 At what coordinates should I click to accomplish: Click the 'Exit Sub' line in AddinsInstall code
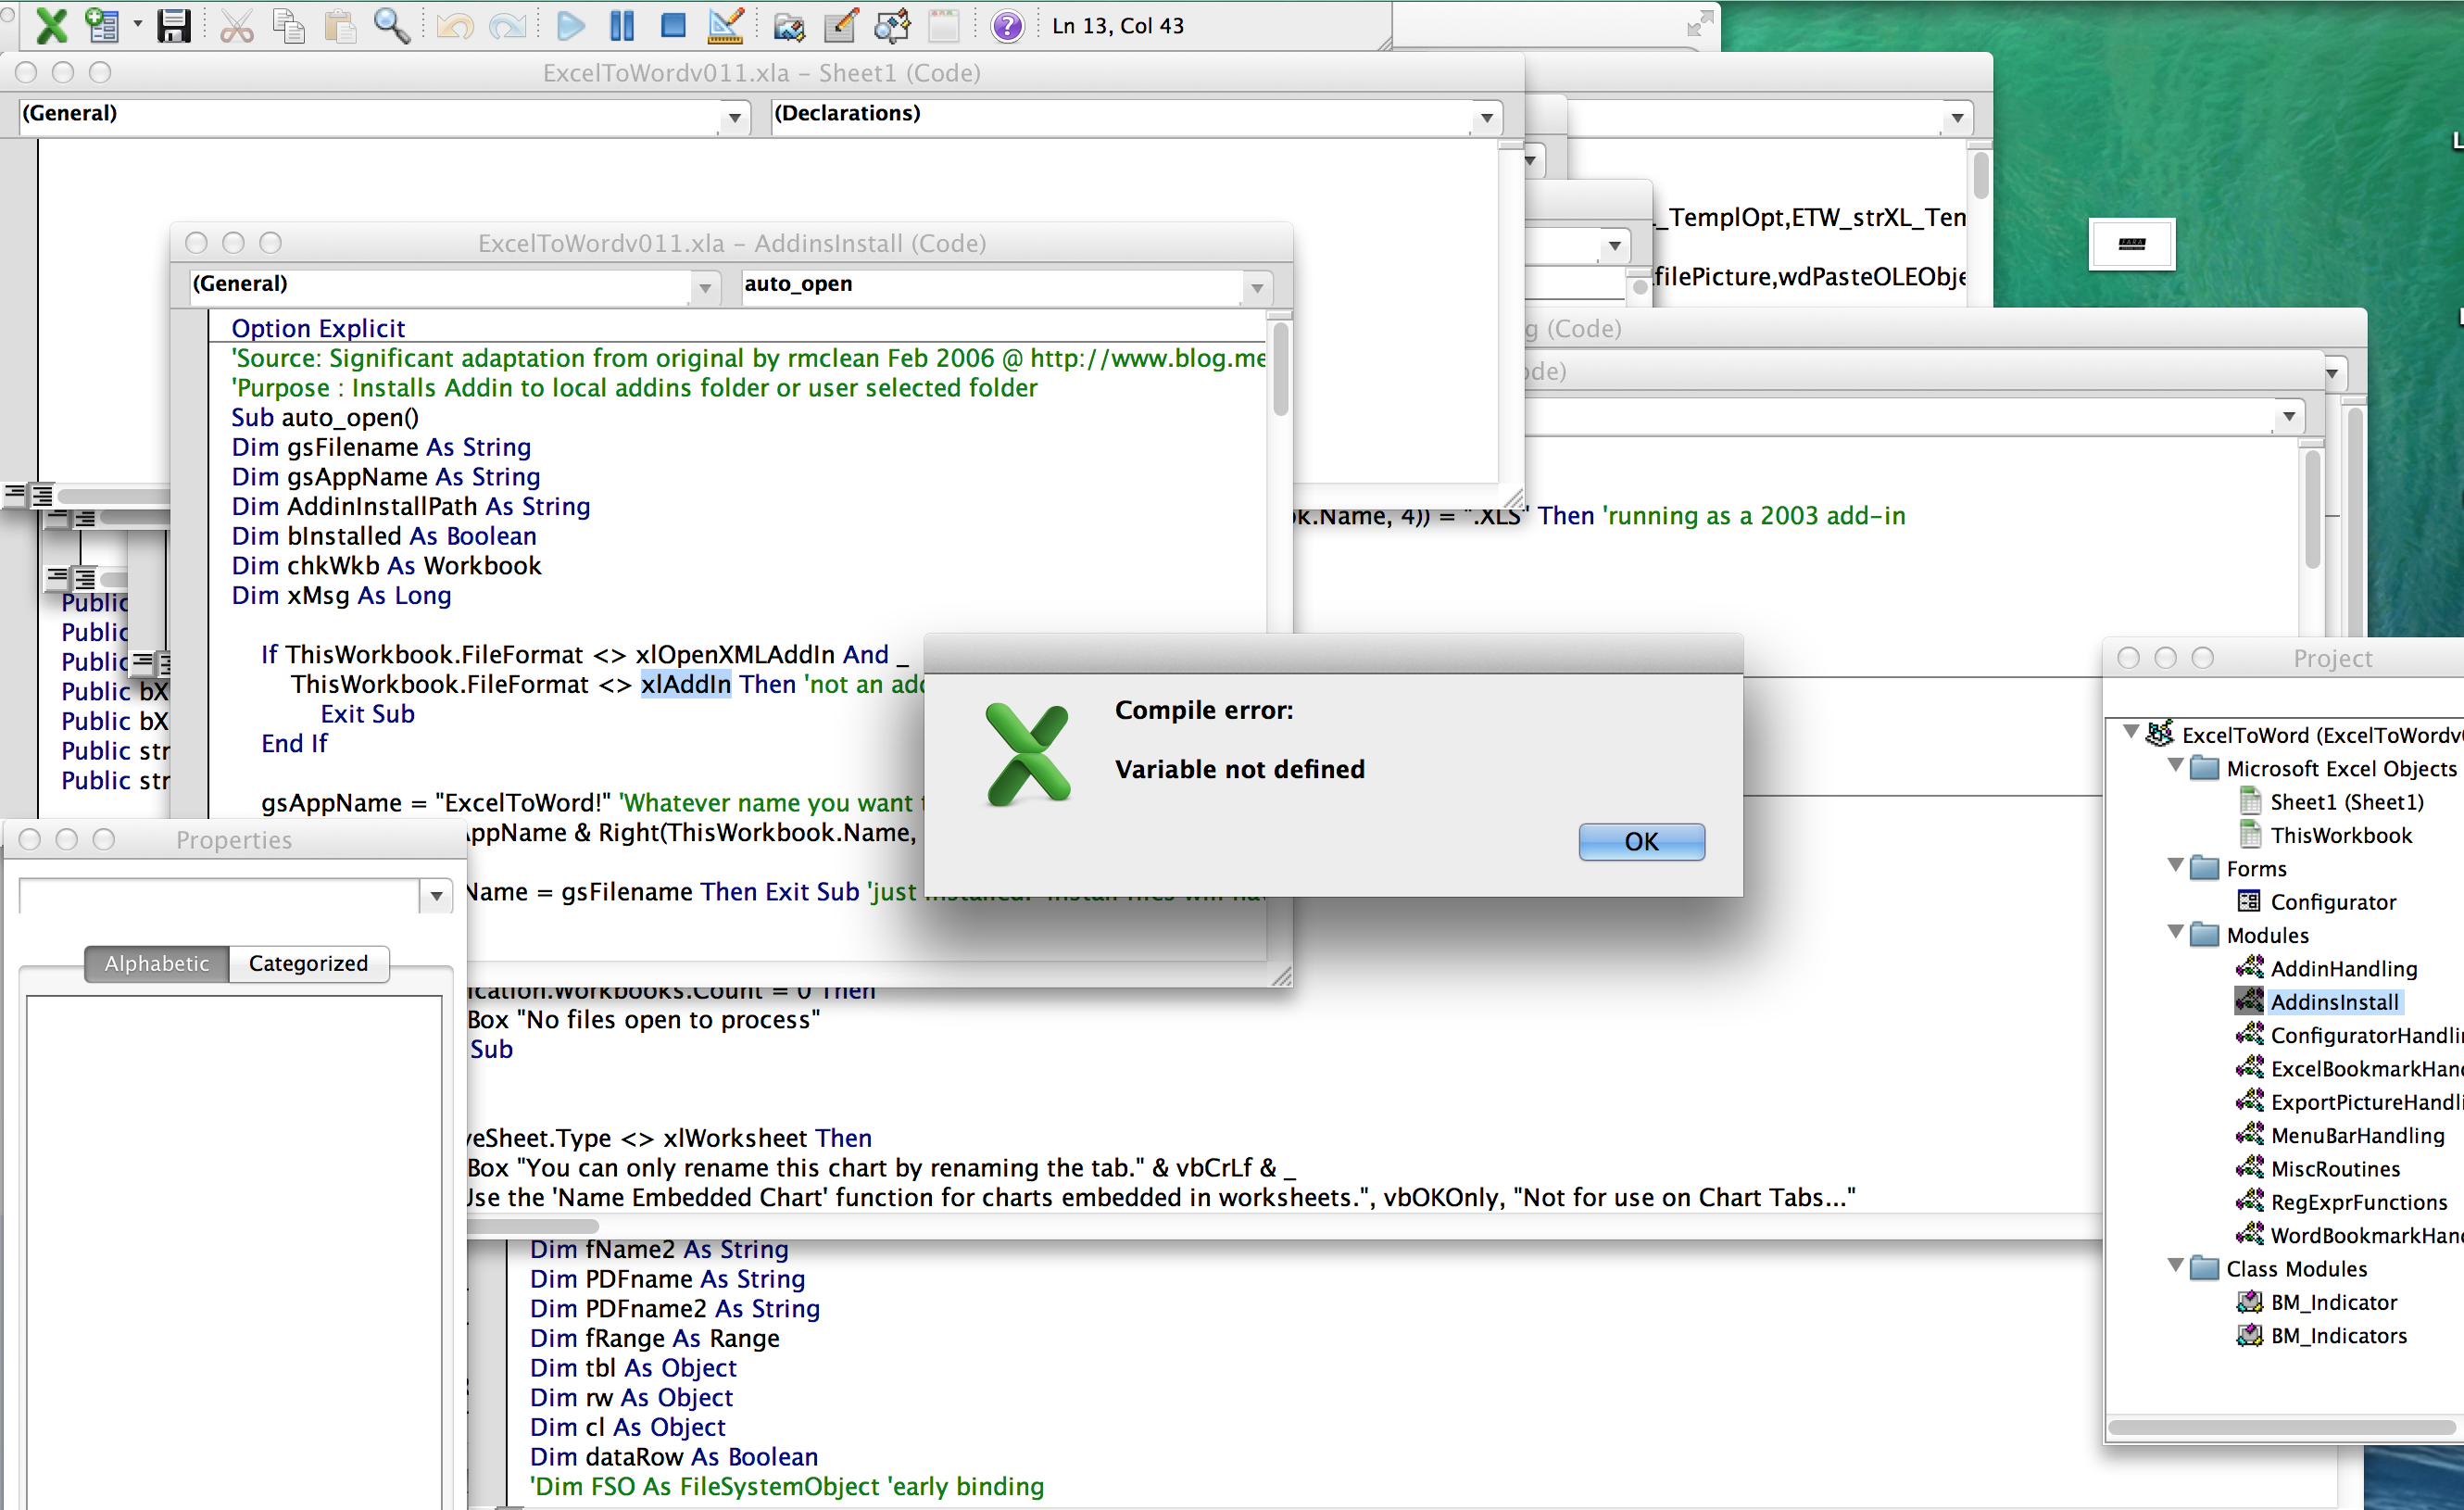tap(367, 714)
